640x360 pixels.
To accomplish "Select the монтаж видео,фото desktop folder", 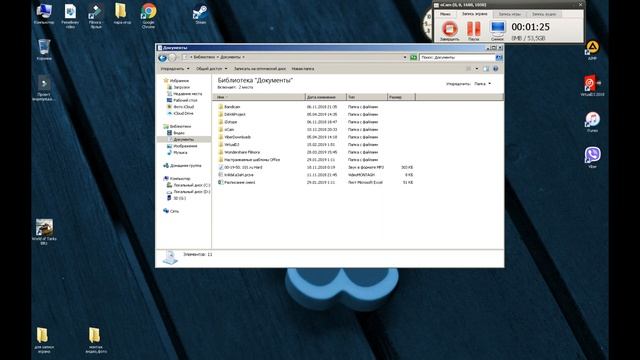I will [x=96, y=340].
